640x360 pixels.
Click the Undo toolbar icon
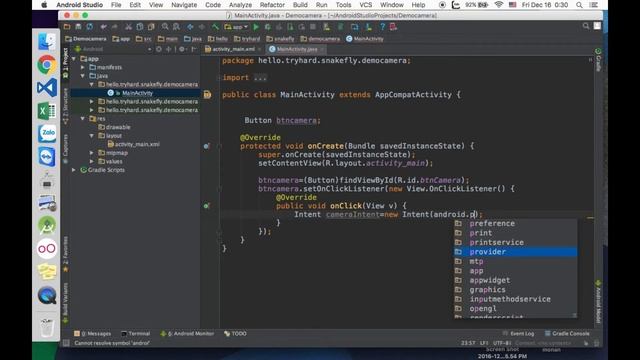click(104, 27)
